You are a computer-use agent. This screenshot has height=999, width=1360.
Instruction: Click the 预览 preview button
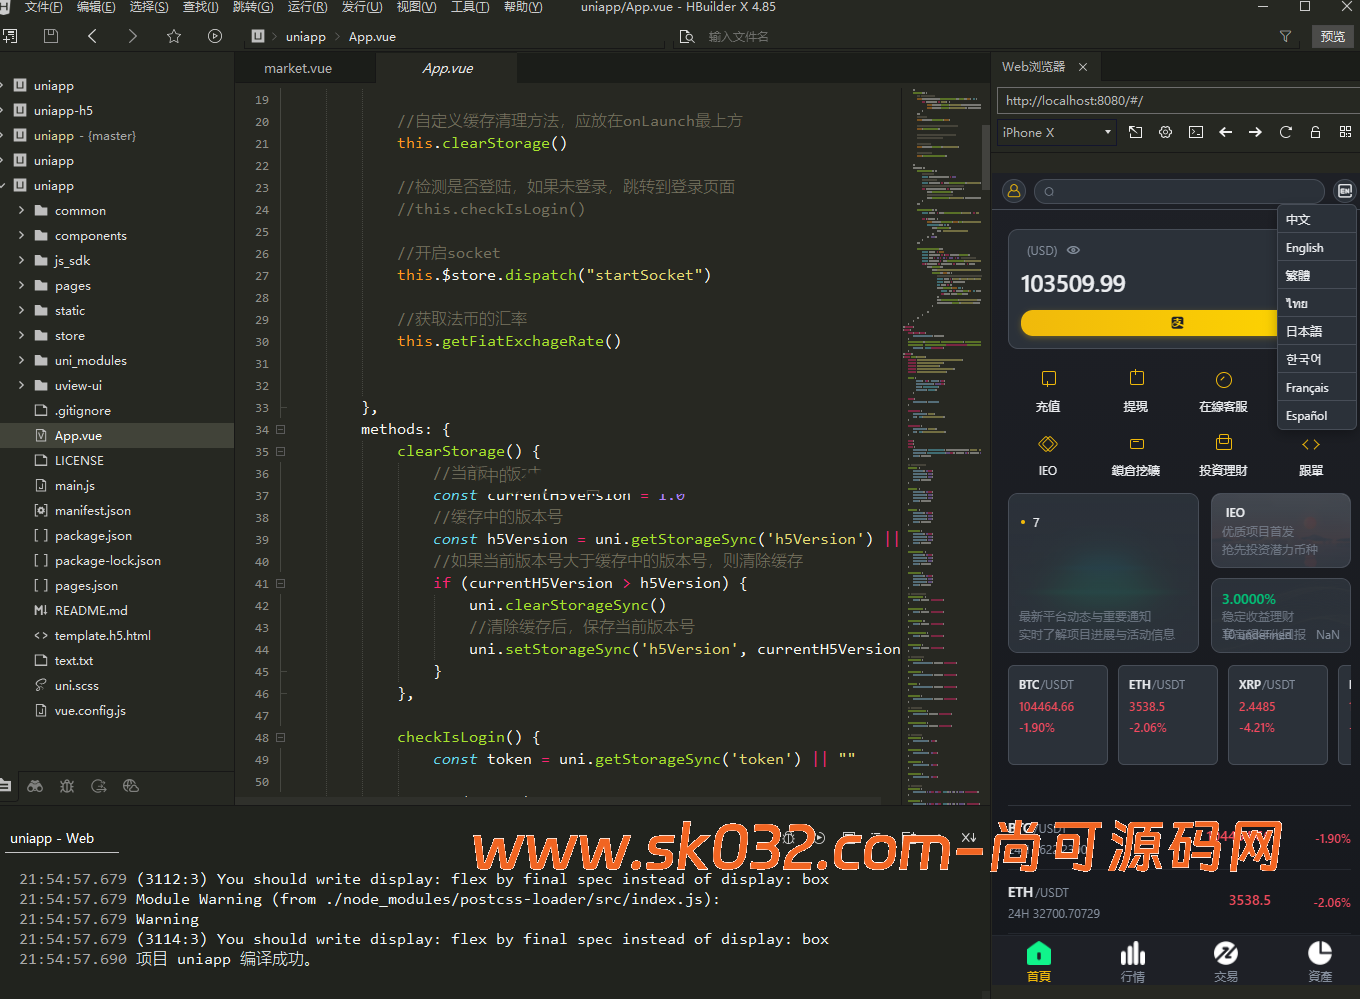coord(1332,36)
